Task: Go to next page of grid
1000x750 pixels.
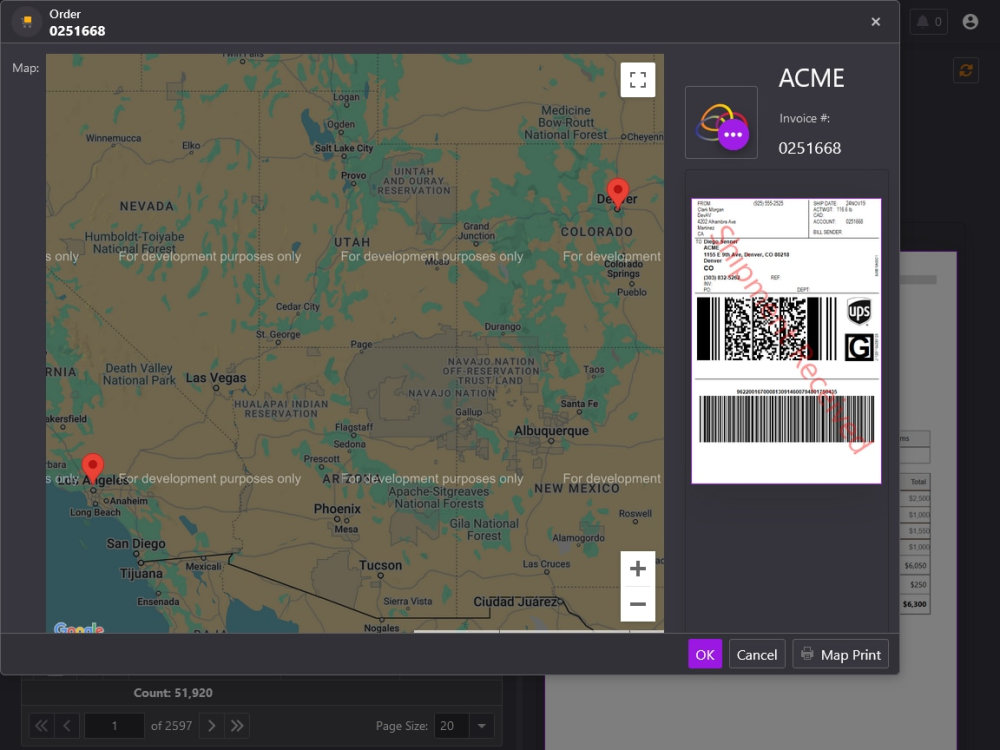Action: tap(212, 726)
